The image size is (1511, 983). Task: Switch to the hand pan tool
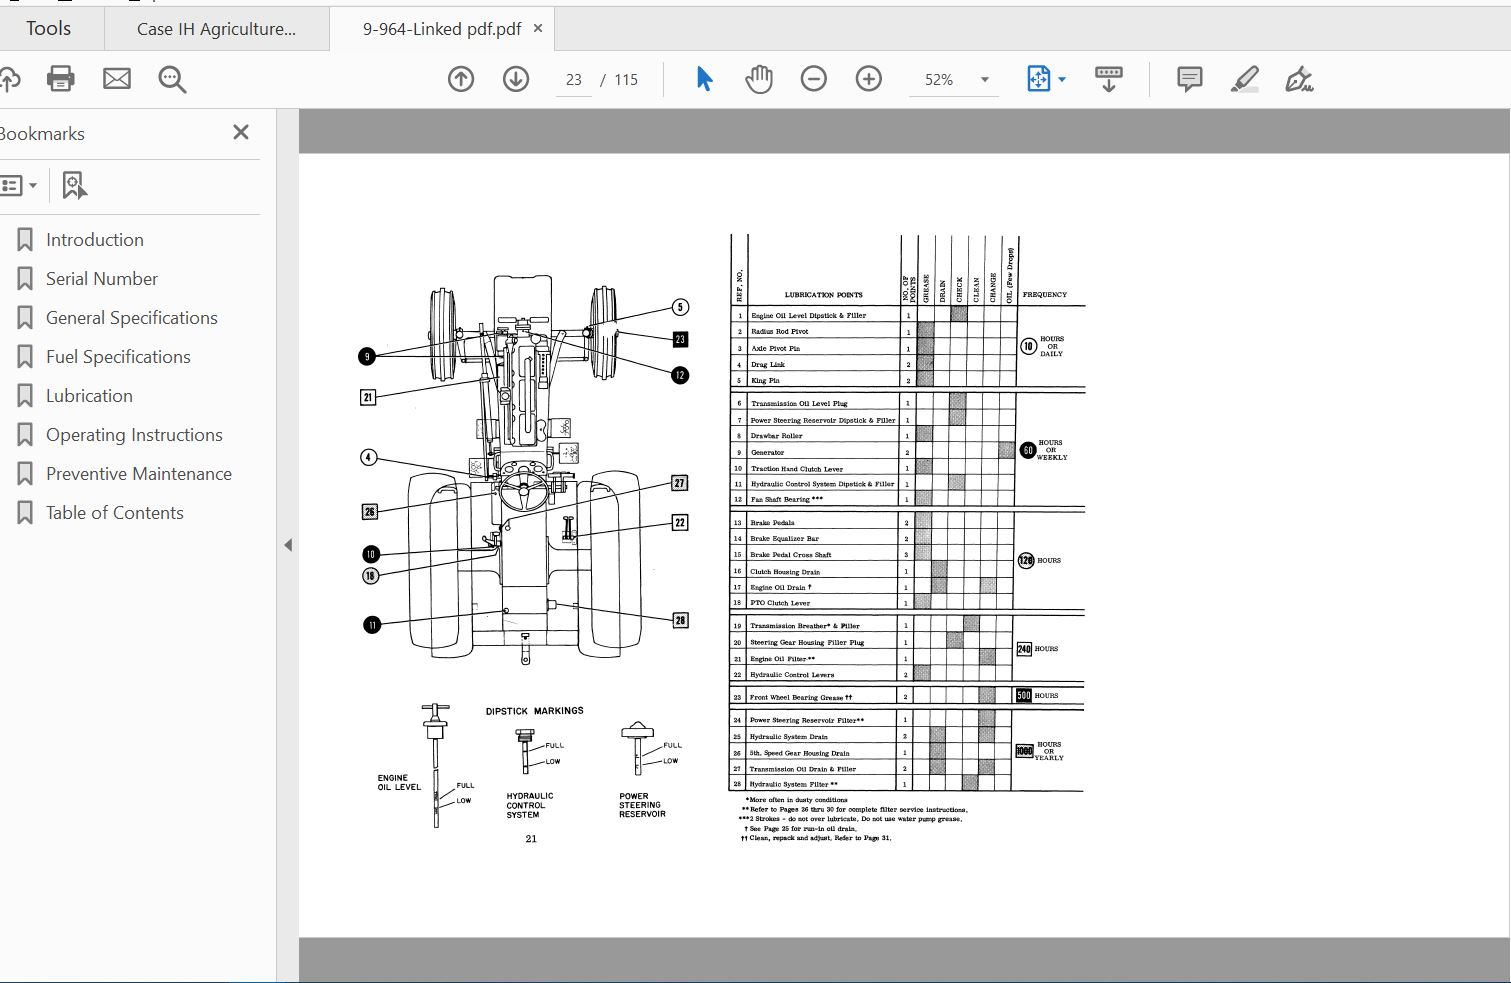tap(759, 79)
